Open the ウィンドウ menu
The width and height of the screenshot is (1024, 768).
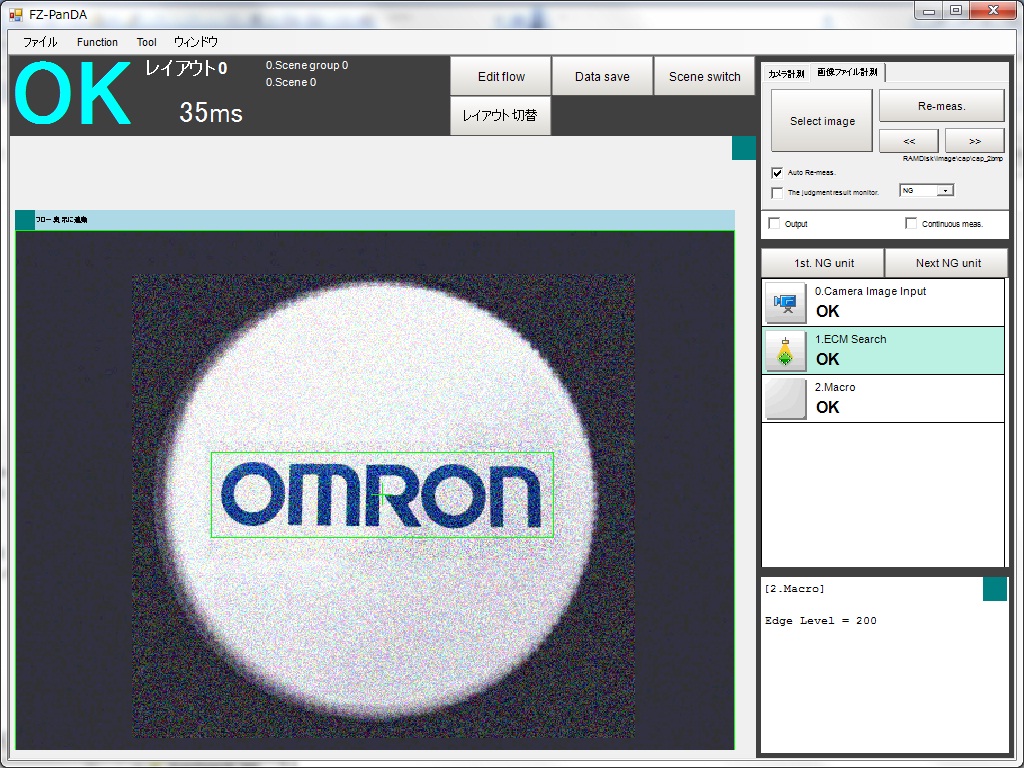[196, 42]
